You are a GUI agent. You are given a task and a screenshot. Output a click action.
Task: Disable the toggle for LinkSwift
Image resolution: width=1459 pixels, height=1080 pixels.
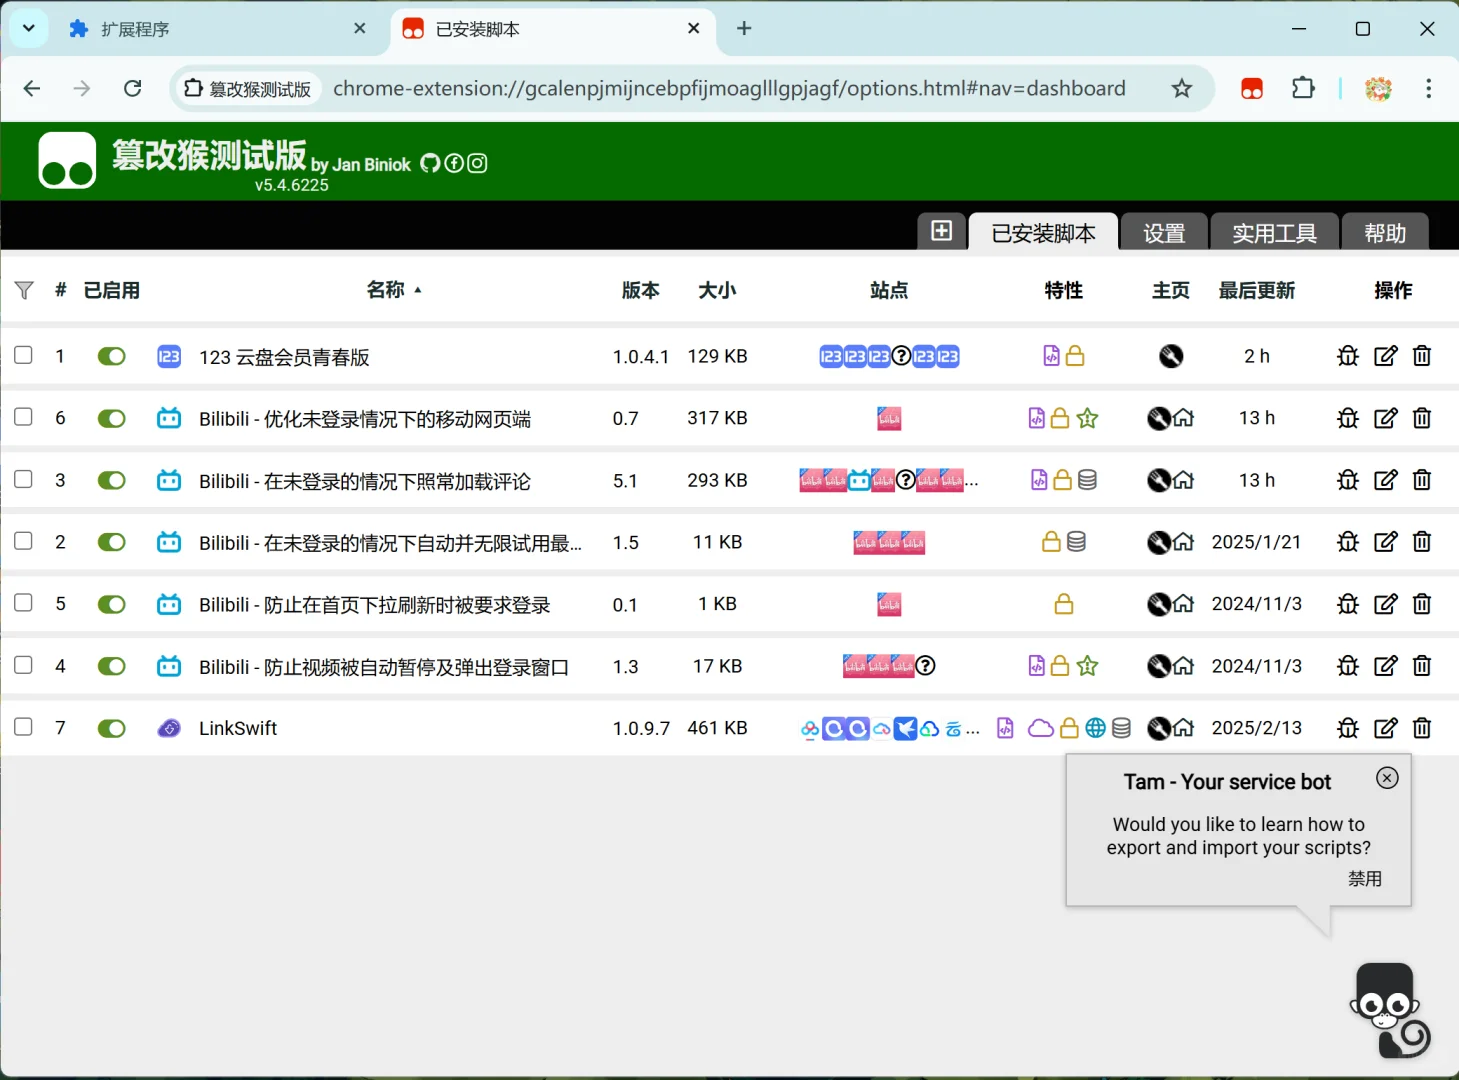point(111,728)
